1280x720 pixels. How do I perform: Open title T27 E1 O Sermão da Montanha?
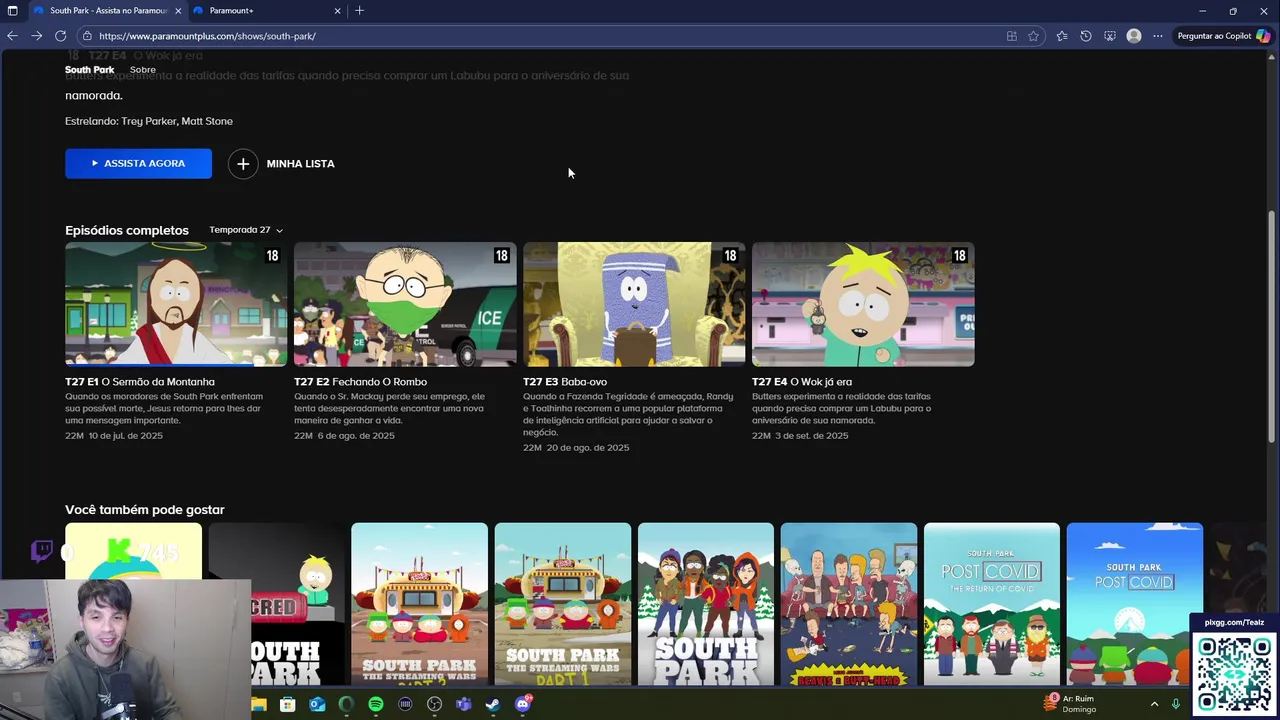coord(140,382)
